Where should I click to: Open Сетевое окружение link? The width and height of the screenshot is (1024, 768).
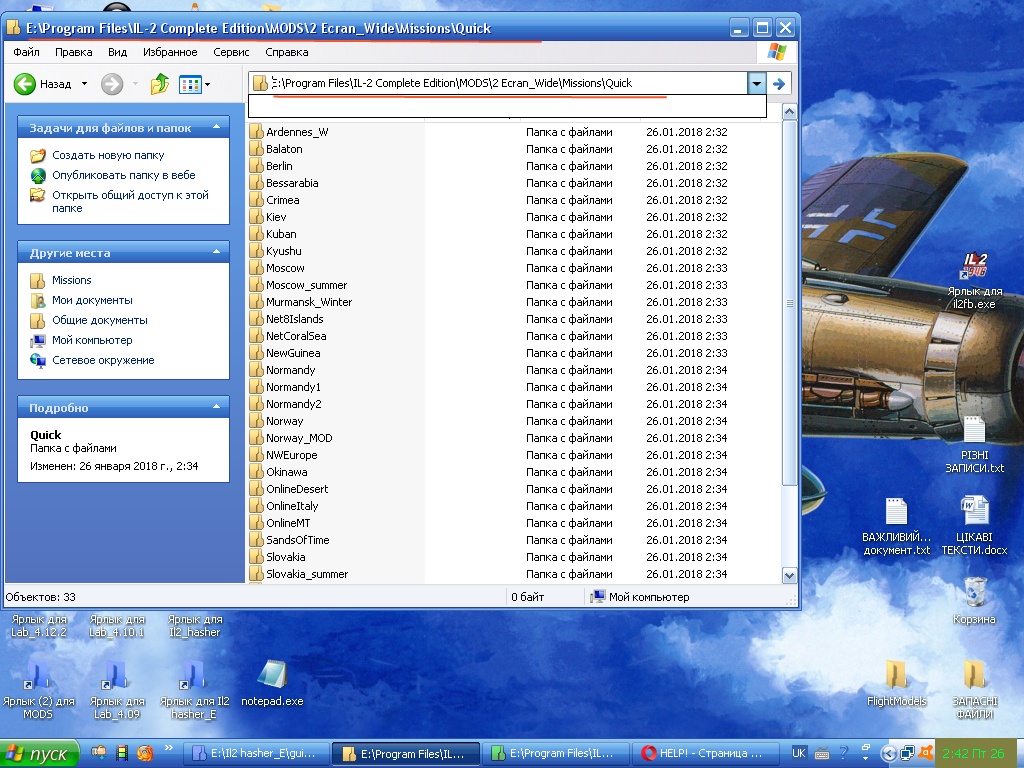[x=103, y=360]
